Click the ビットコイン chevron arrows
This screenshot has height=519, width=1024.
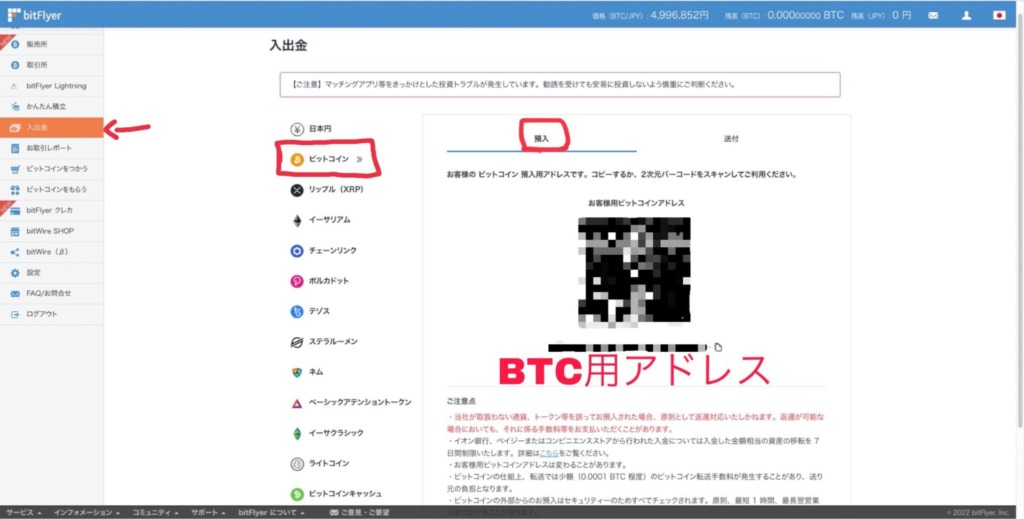pos(359,159)
